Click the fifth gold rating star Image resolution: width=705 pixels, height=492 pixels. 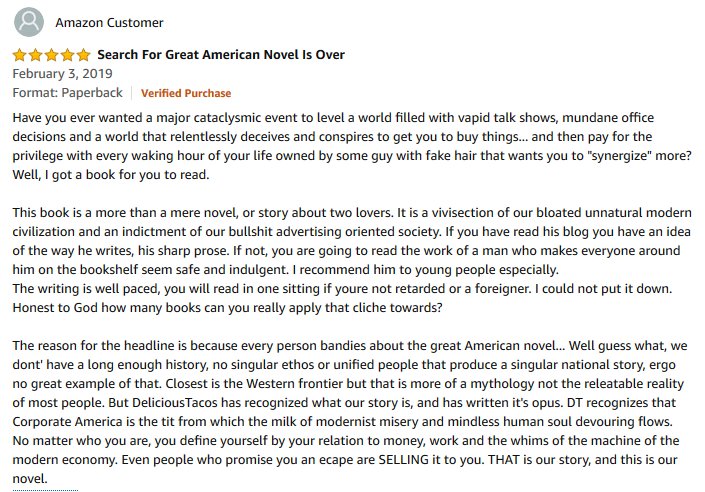[x=83, y=55]
